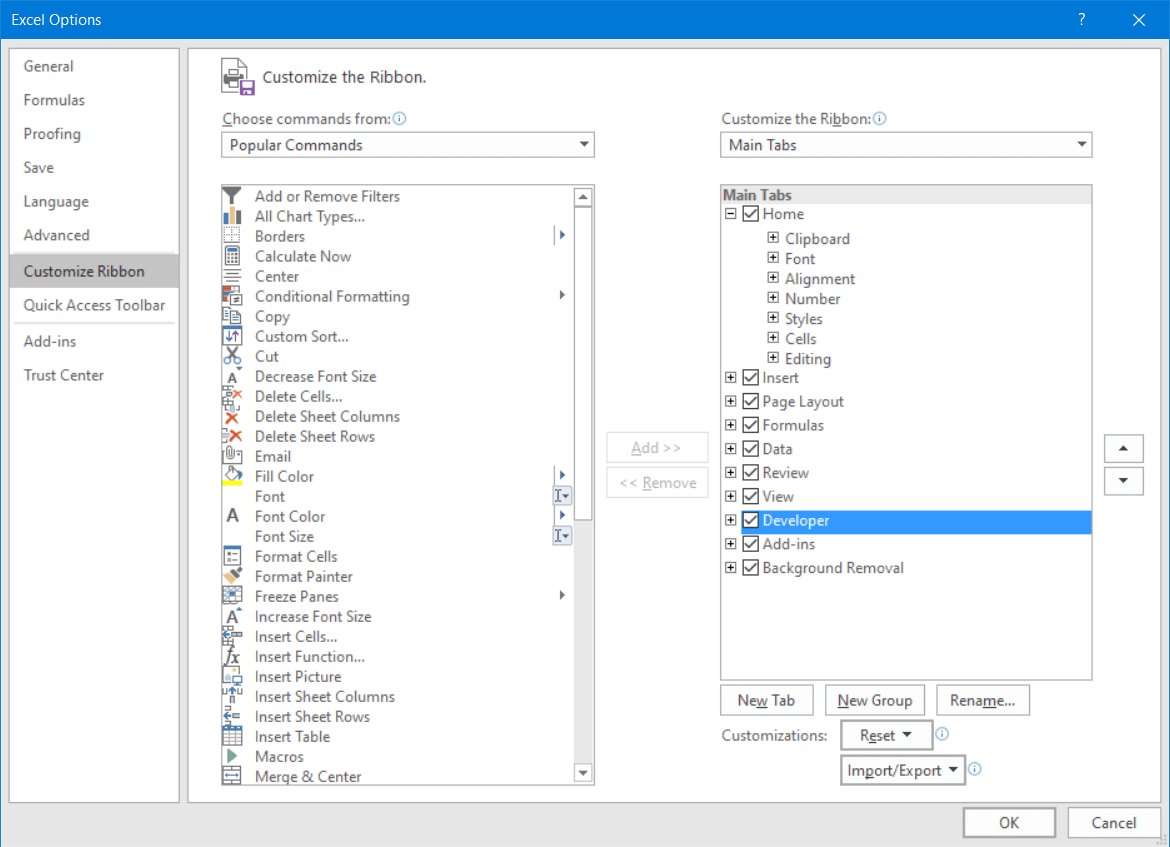Toggle the Add-ins tab checkbox
This screenshot has height=847, width=1170.
coord(751,544)
